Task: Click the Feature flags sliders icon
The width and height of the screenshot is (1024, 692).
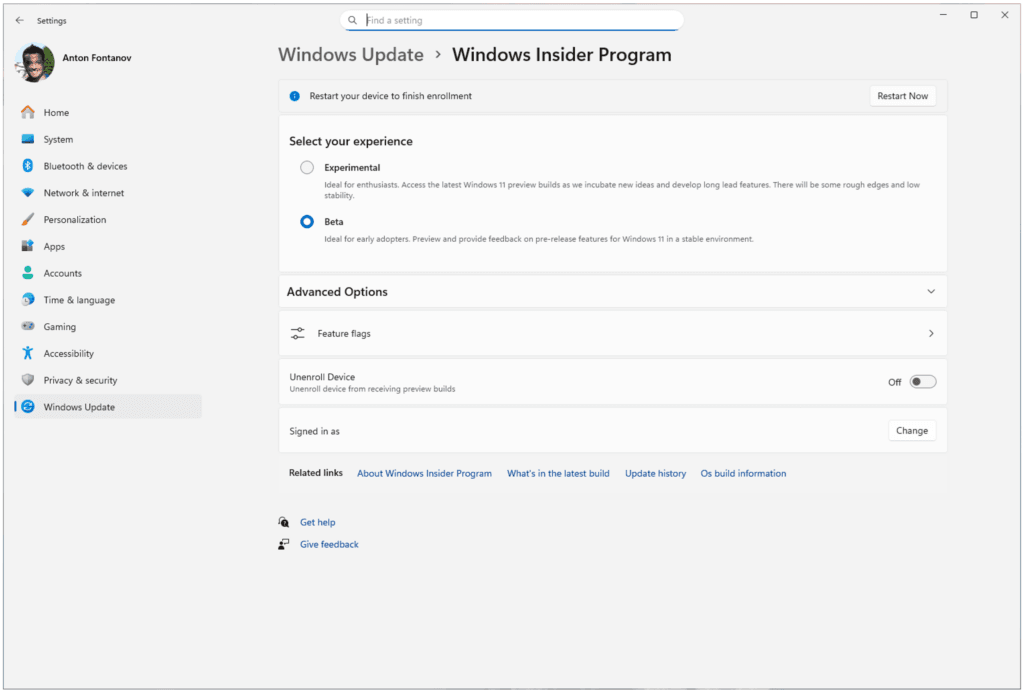Action: click(297, 333)
